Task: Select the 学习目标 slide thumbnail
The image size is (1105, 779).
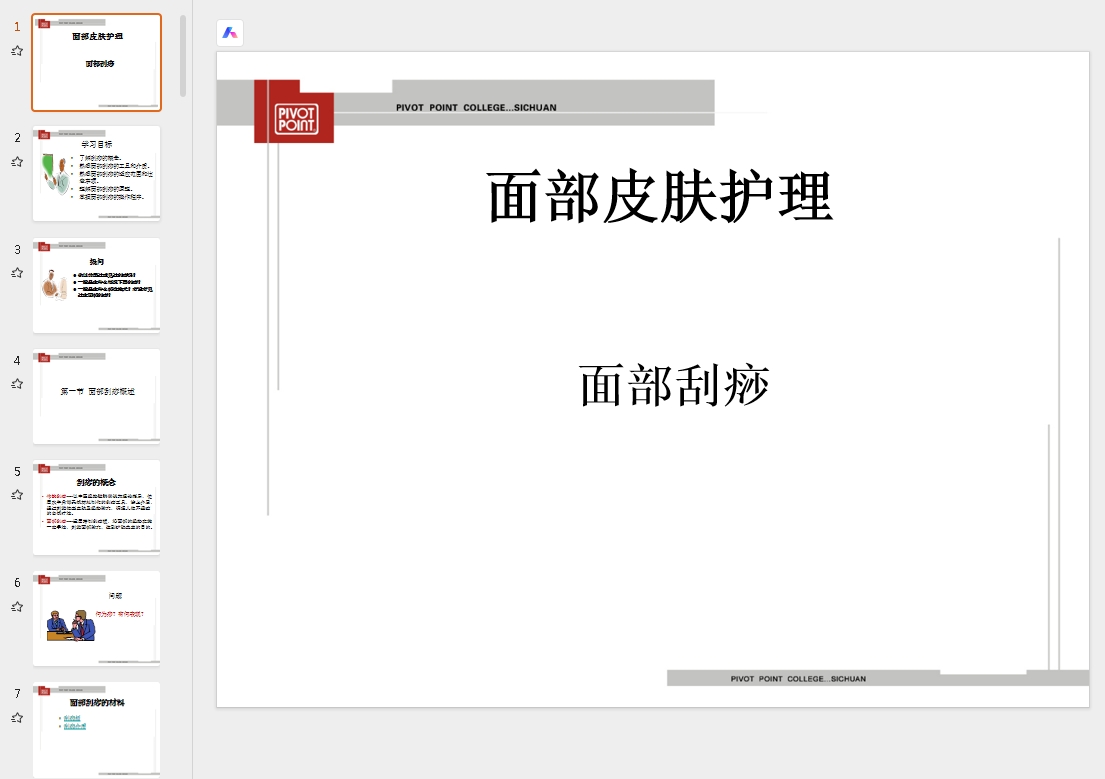Action: (x=96, y=172)
